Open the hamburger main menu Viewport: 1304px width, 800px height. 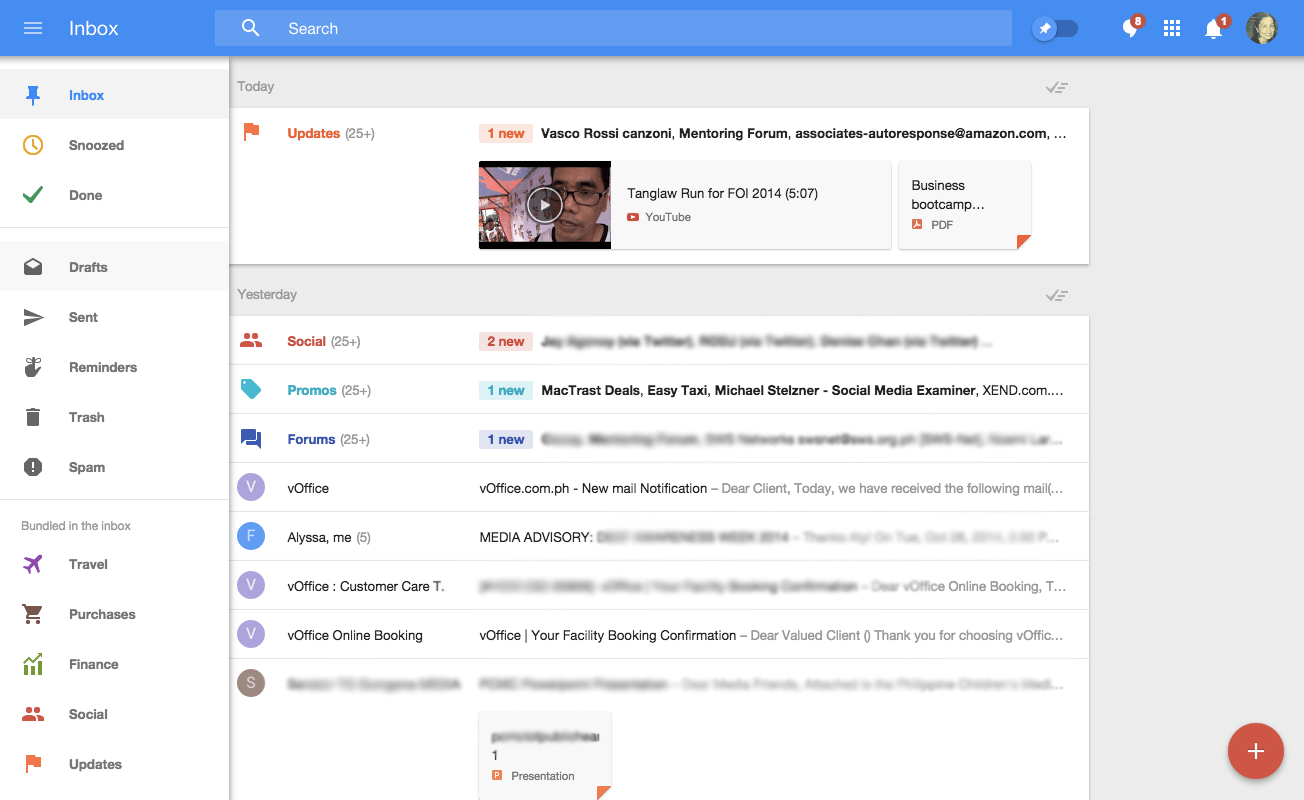click(33, 28)
